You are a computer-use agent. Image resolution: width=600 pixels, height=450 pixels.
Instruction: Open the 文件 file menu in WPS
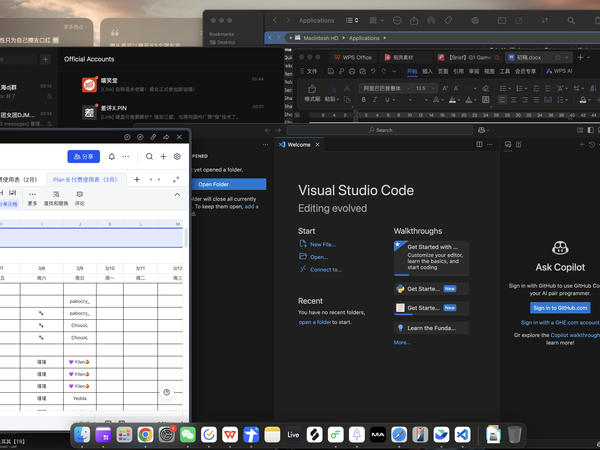tap(309, 71)
